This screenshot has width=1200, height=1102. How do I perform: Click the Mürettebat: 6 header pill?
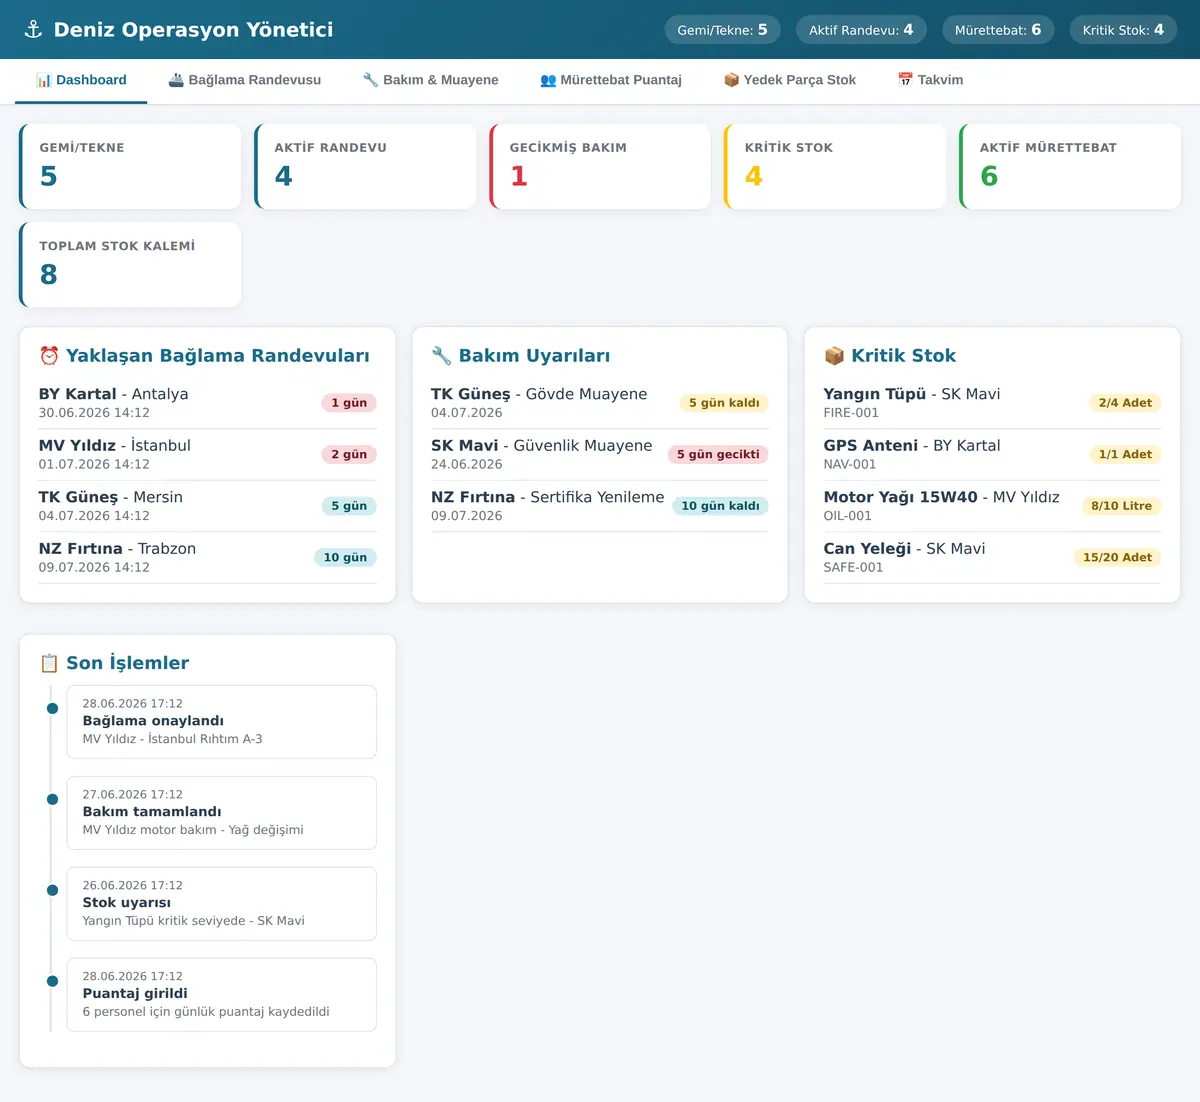coord(998,30)
